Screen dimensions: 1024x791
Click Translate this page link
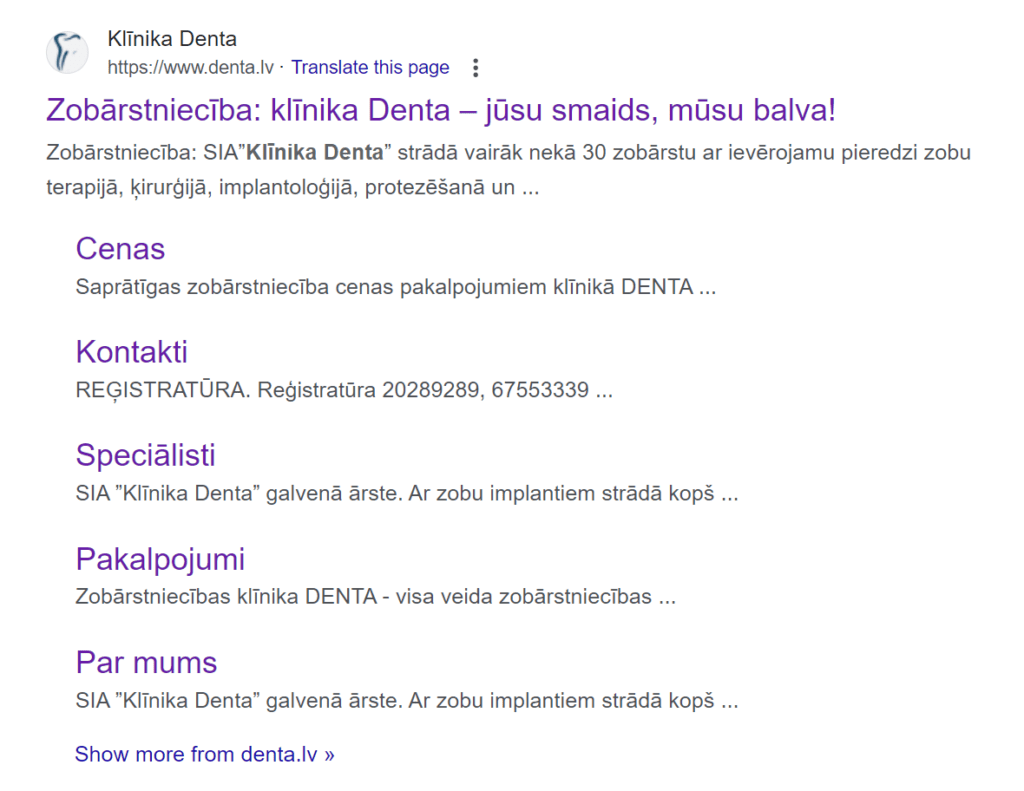pos(370,67)
